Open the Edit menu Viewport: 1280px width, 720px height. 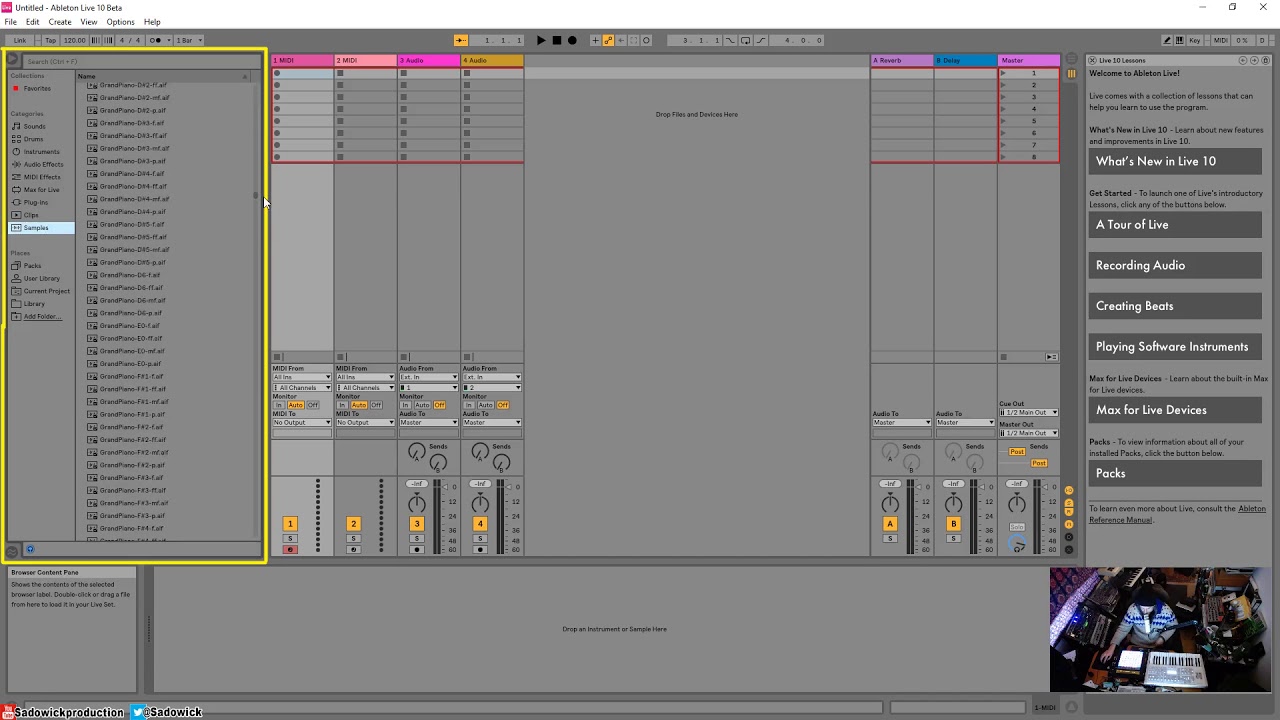click(33, 22)
